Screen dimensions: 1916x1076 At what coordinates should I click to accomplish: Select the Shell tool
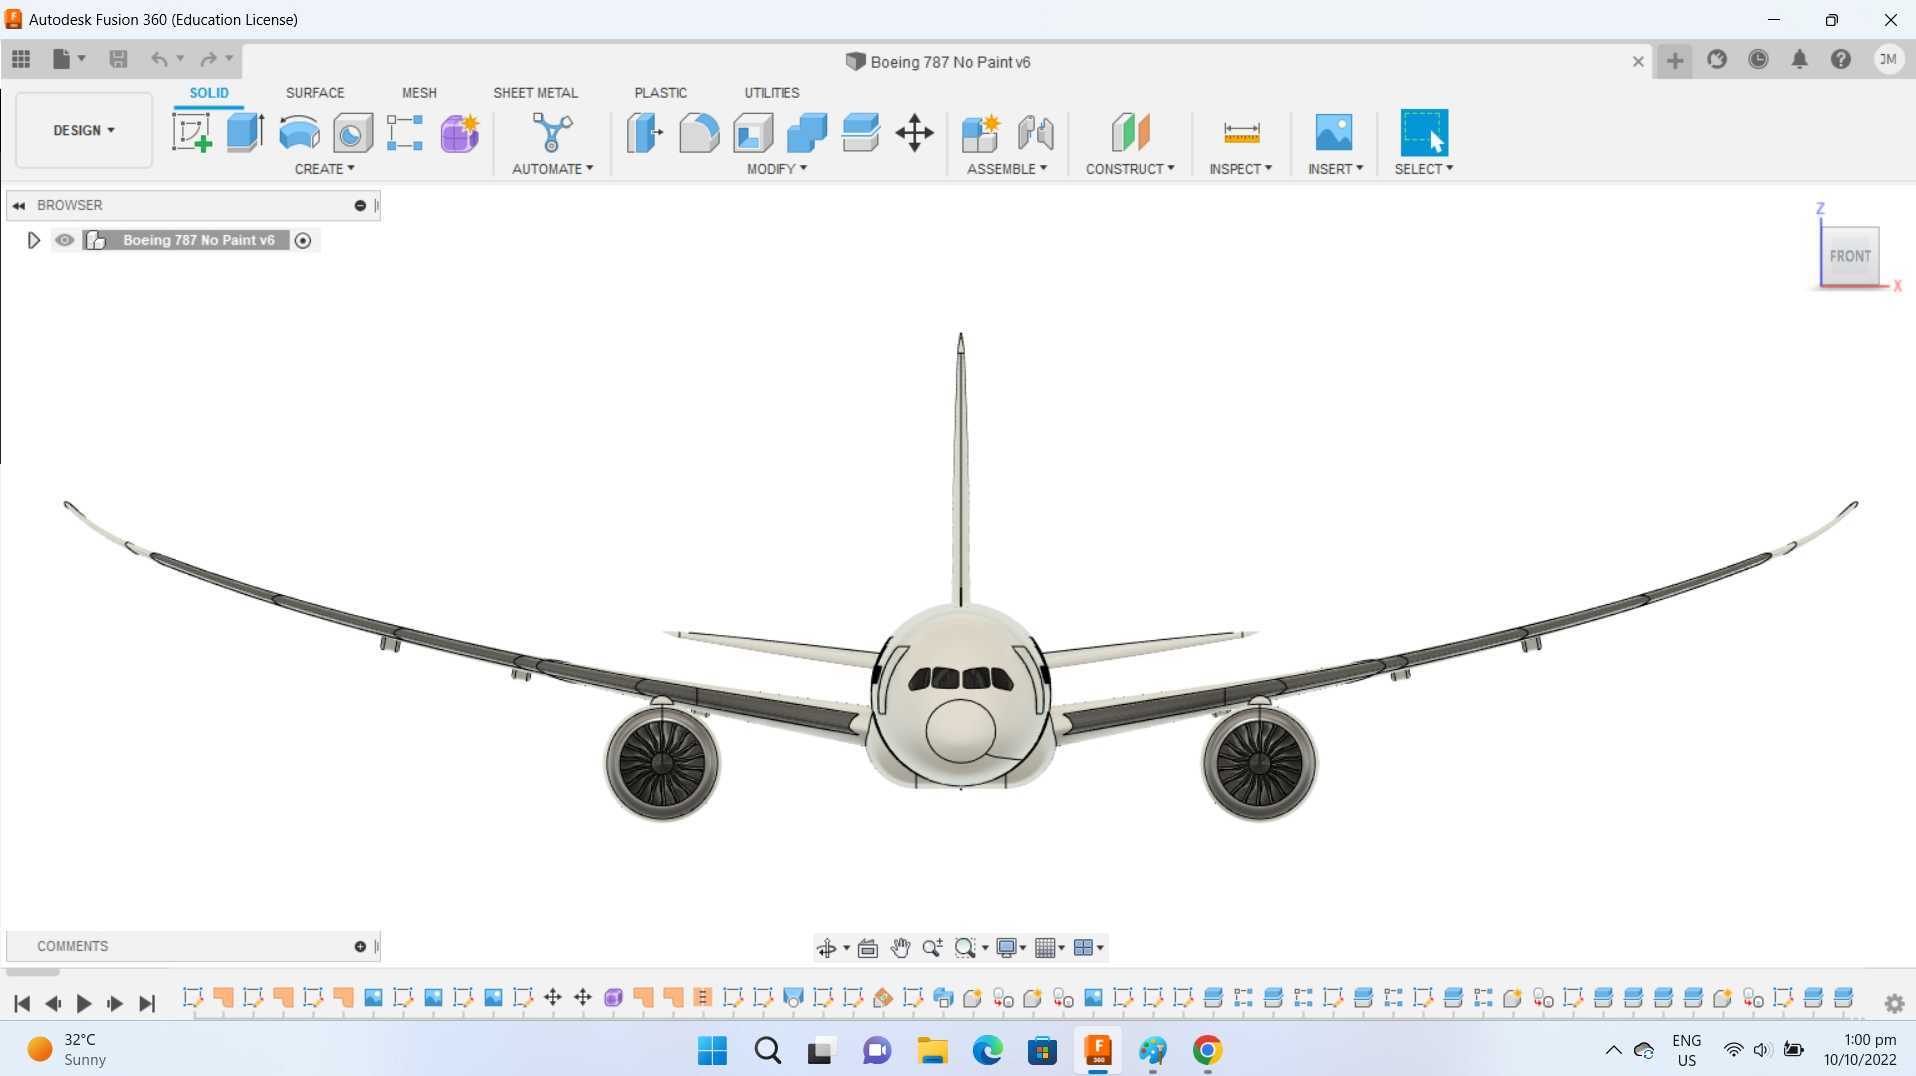point(753,132)
